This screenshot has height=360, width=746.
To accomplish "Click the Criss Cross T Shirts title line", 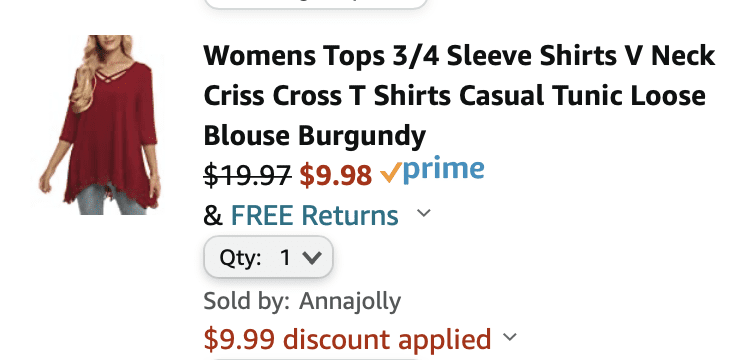I will point(454,96).
